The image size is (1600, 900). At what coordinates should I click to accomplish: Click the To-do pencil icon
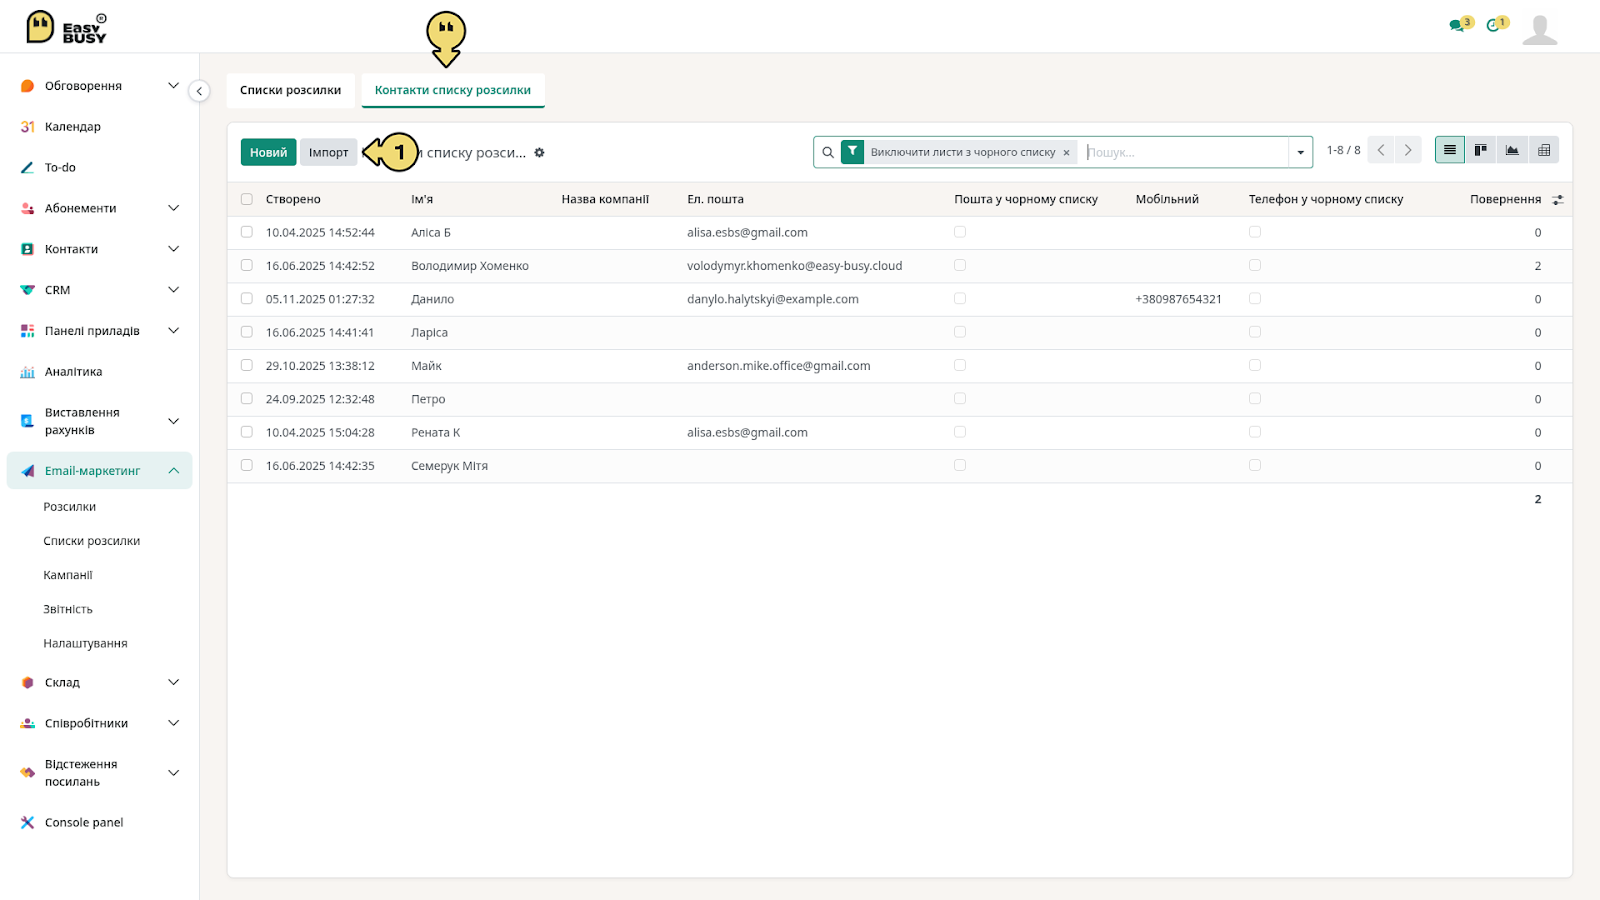pyautogui.click(x=27, y=168)
